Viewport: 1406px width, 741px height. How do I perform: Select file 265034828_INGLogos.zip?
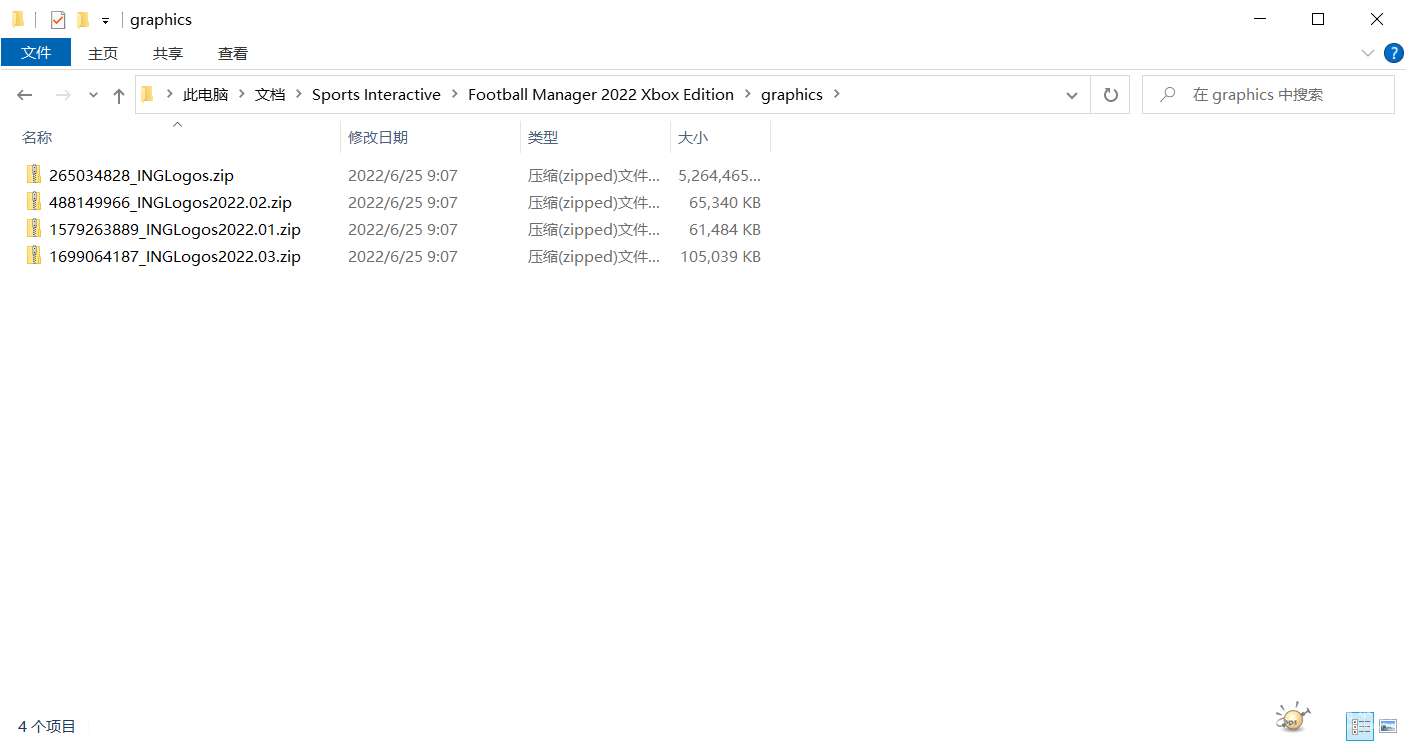click(141, 175)
